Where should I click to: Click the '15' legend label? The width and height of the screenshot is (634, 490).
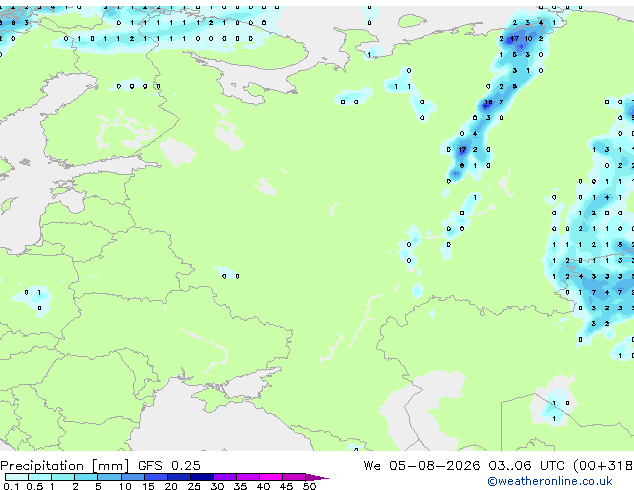click(148, 486)
